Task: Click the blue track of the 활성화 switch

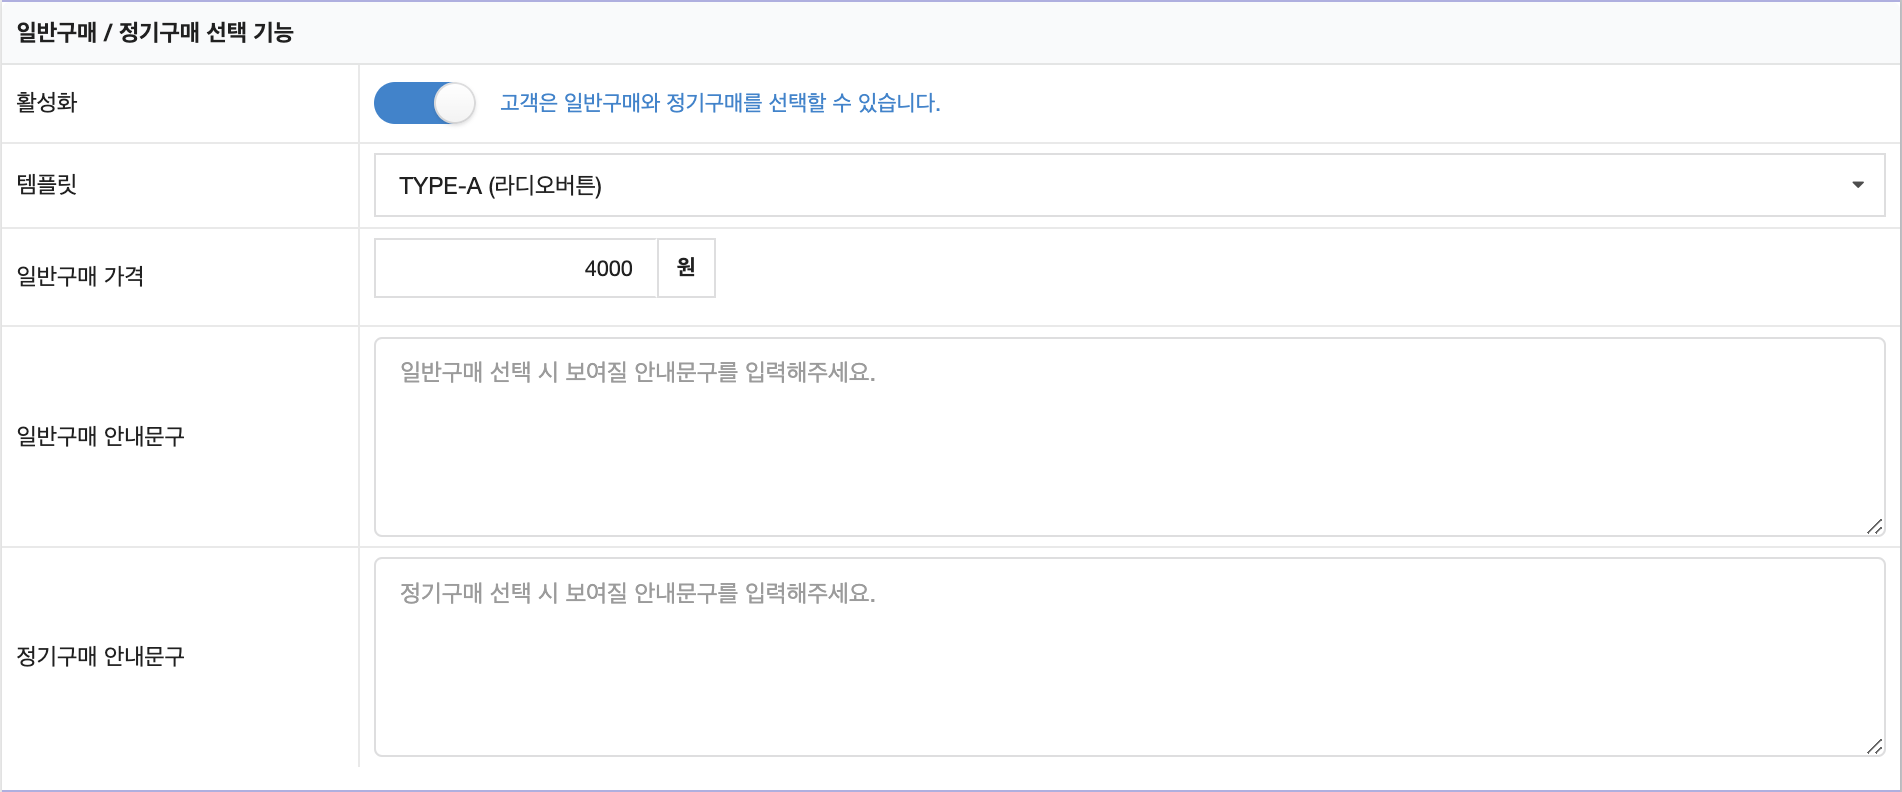Action: (402, 103)
